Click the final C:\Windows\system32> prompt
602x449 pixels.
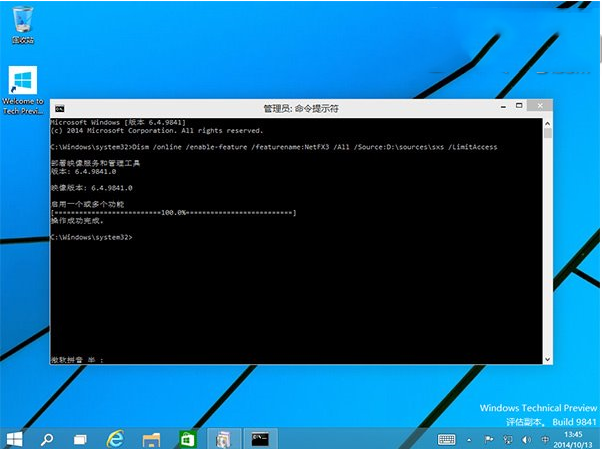[x=91, y=237]
